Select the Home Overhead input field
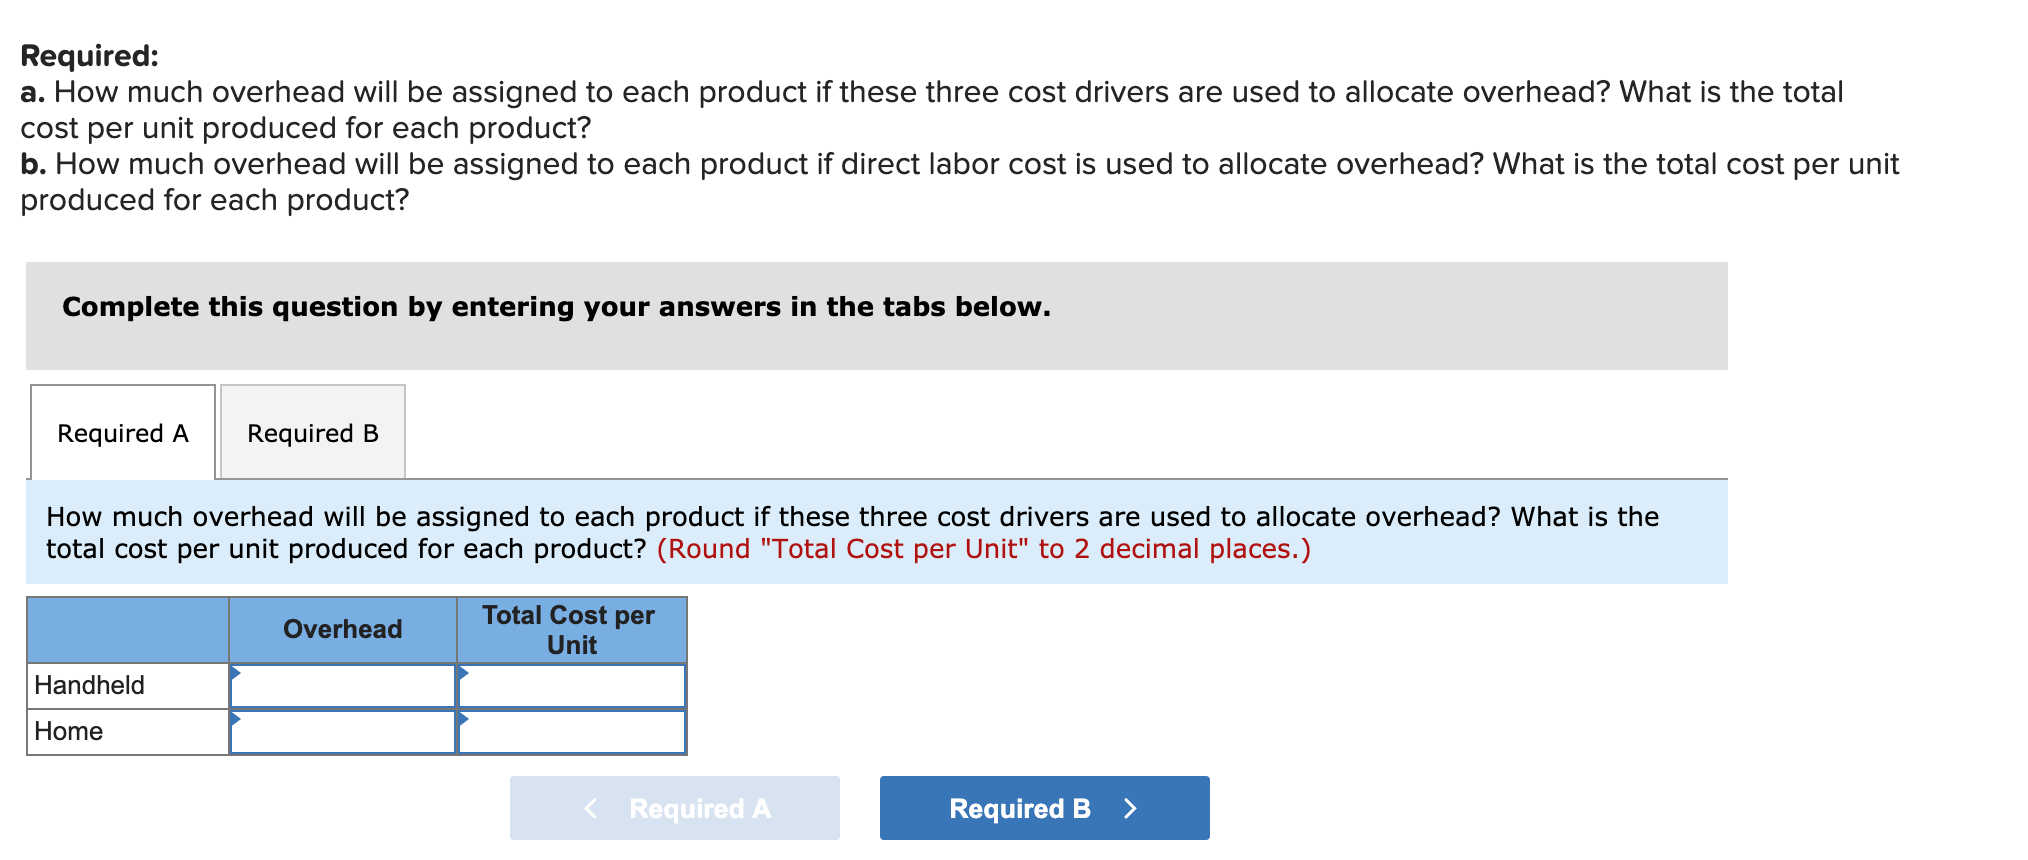The image size is (2028, 860). click(x=345, y=731)
